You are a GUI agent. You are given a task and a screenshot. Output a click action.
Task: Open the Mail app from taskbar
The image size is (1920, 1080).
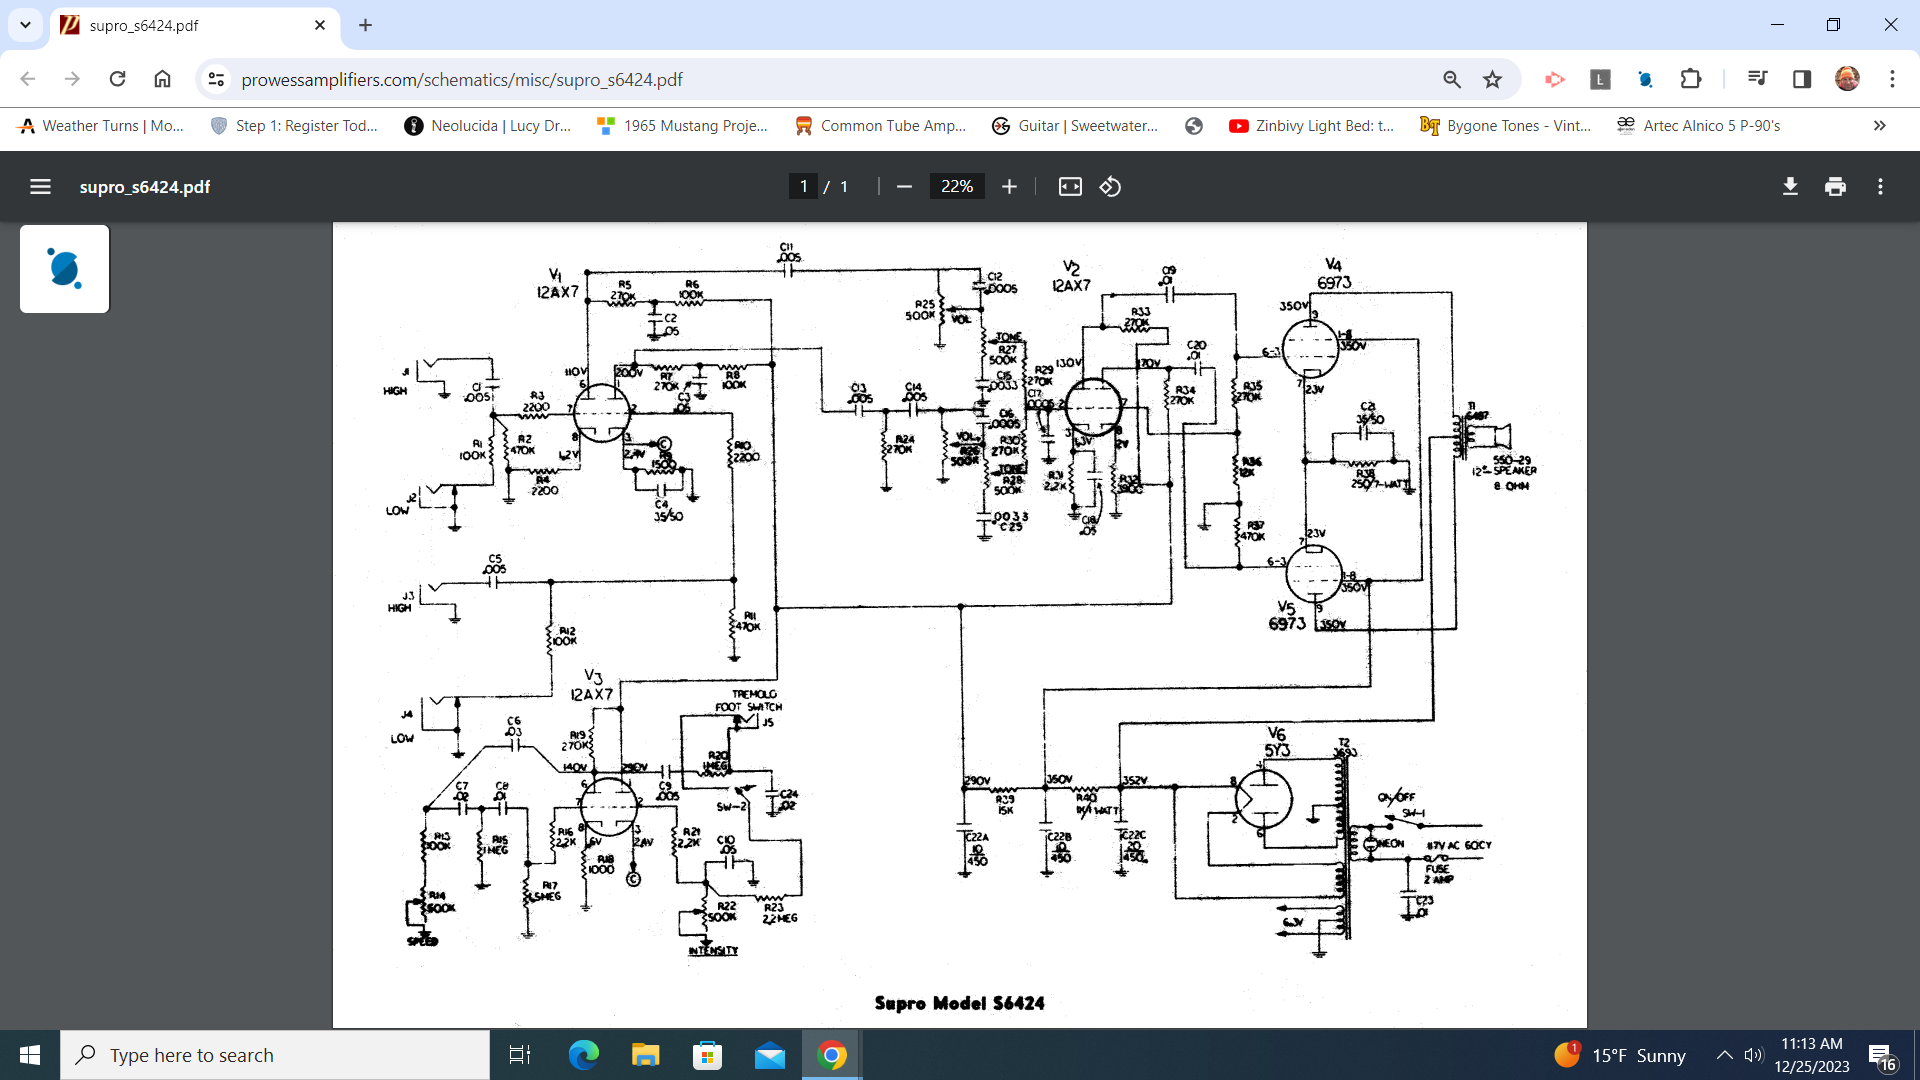[769, 1055]
